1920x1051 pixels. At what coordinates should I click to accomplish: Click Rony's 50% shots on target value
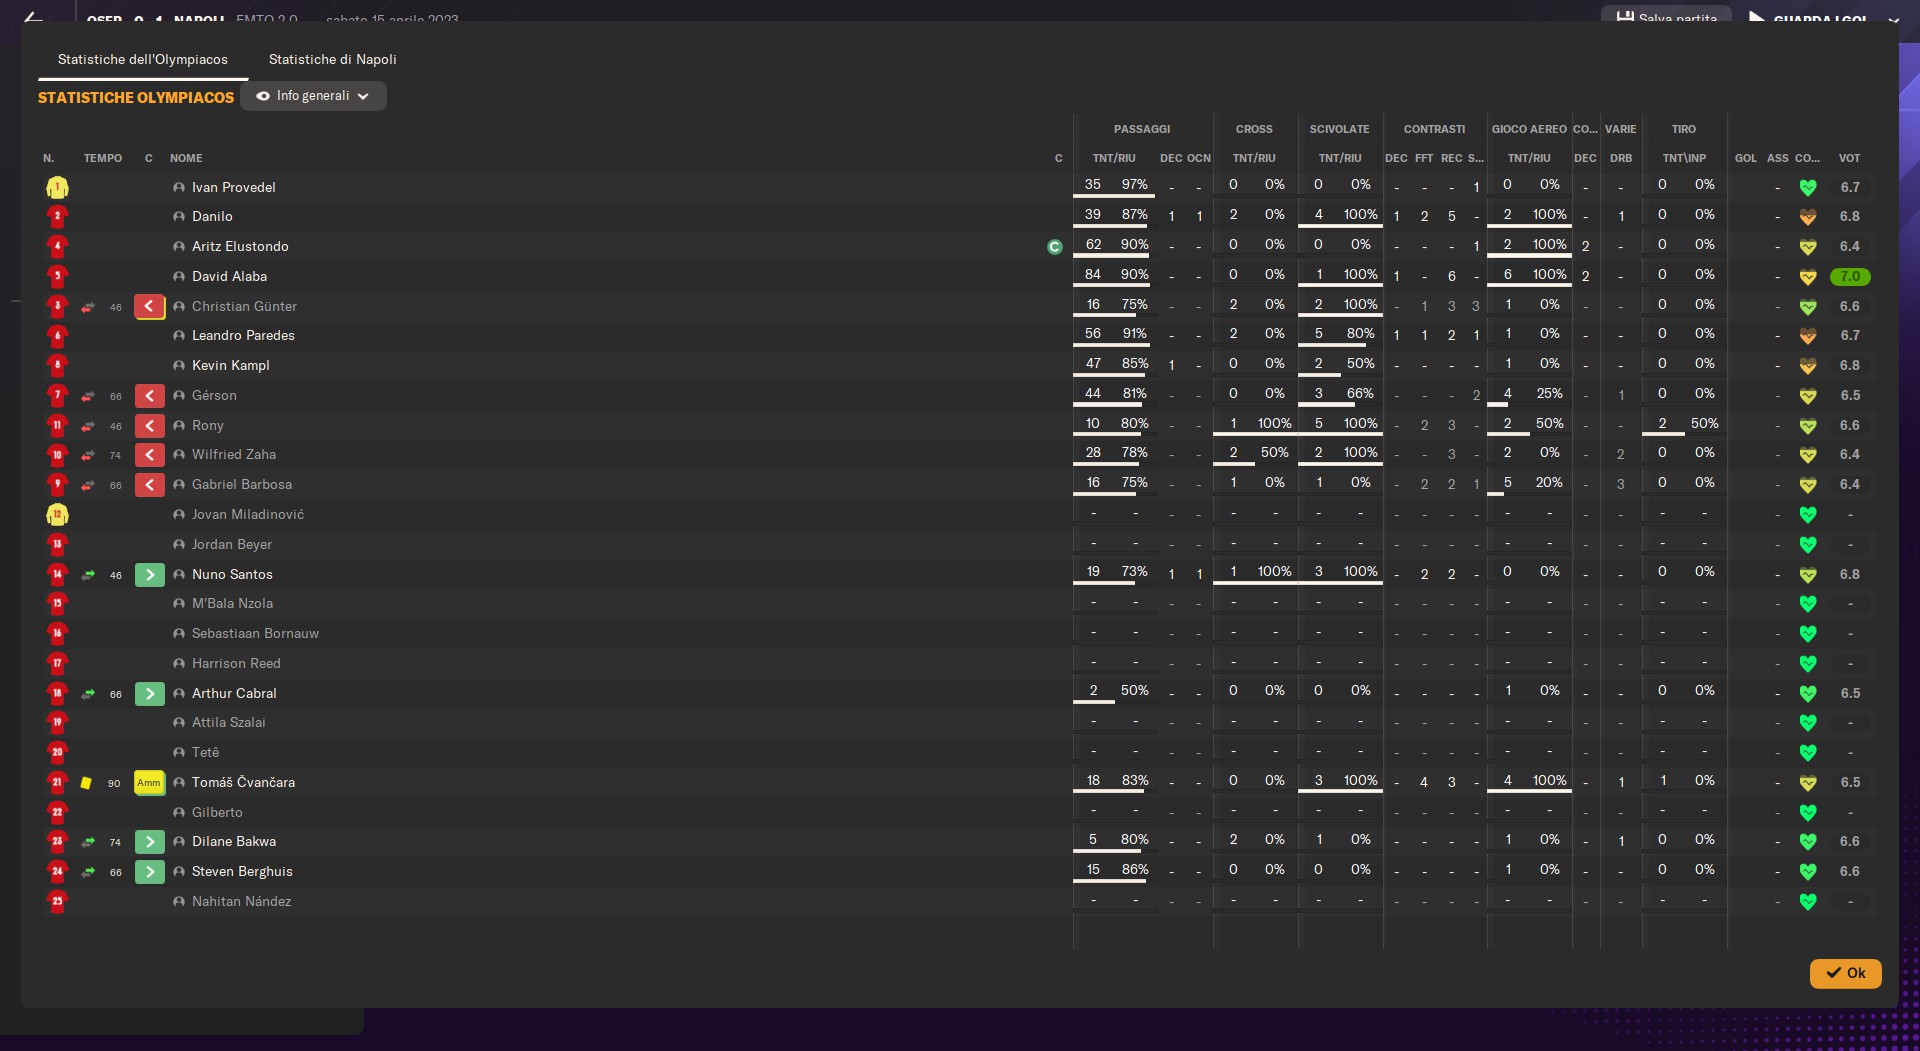(1704, 423)
